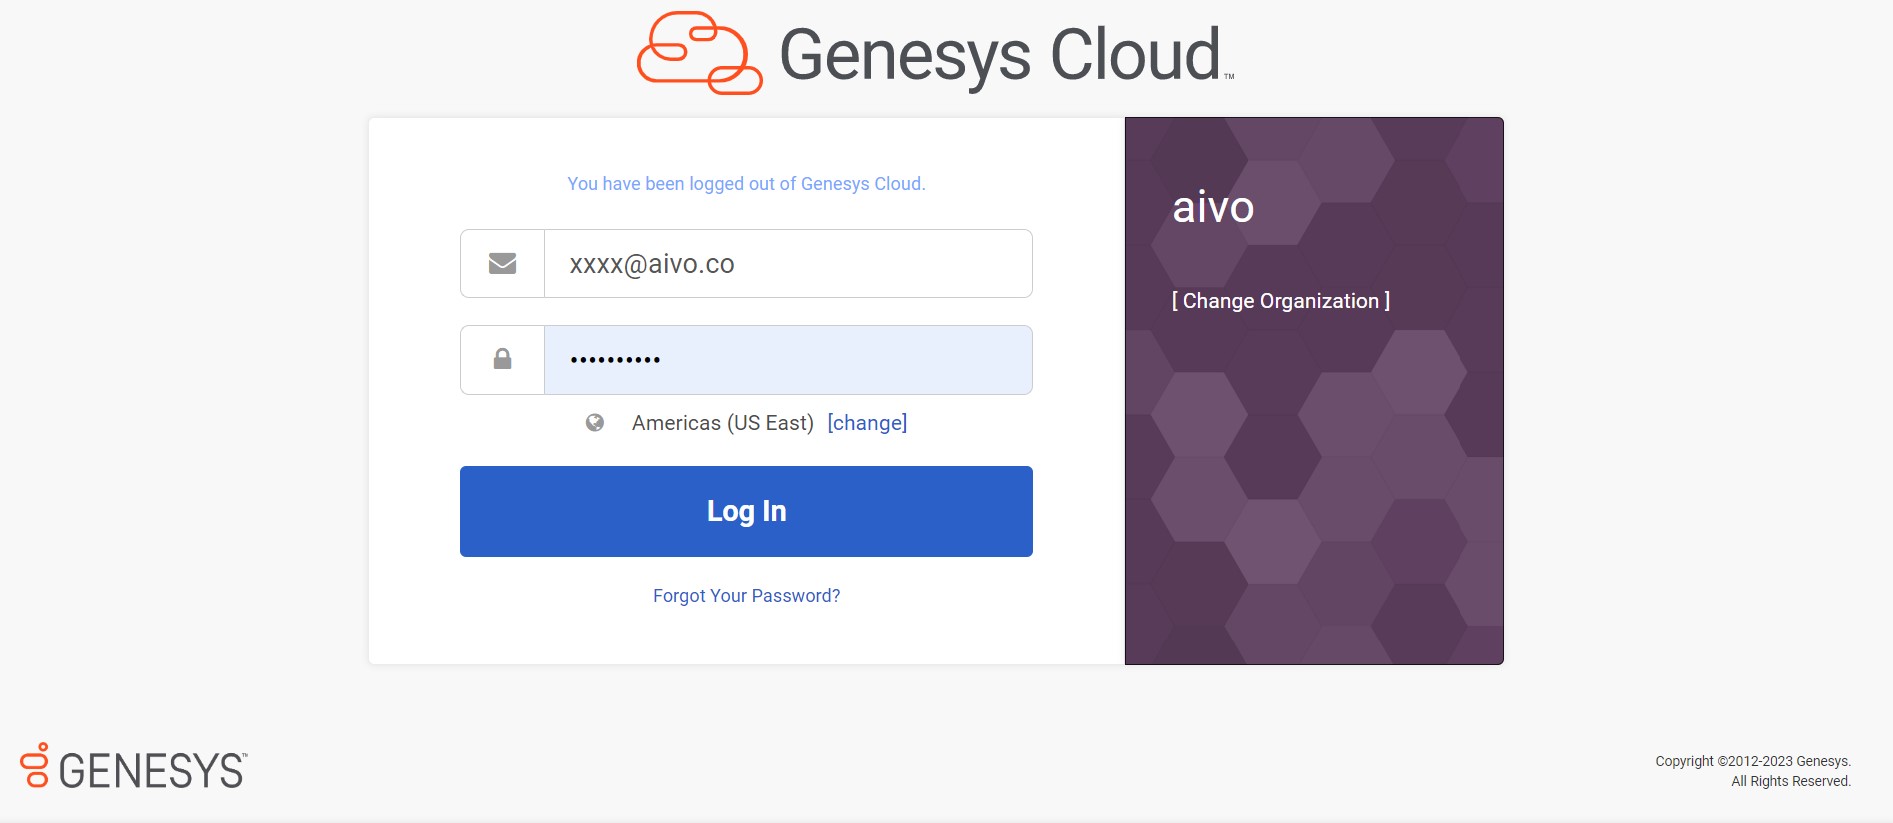Click the padlock icon beside the password field
Image resolution: width=1893 pixels, height=823 pixels.
point(502,359)
